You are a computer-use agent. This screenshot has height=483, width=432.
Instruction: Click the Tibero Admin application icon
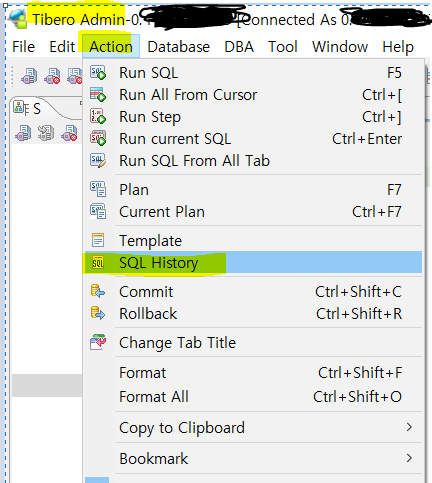click(18, 19)
